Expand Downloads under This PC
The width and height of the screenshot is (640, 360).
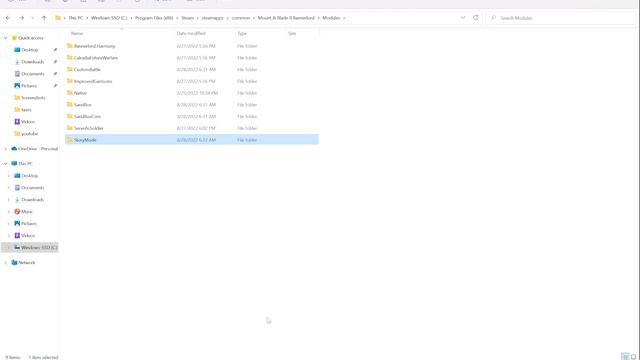[x=9, y=200]
